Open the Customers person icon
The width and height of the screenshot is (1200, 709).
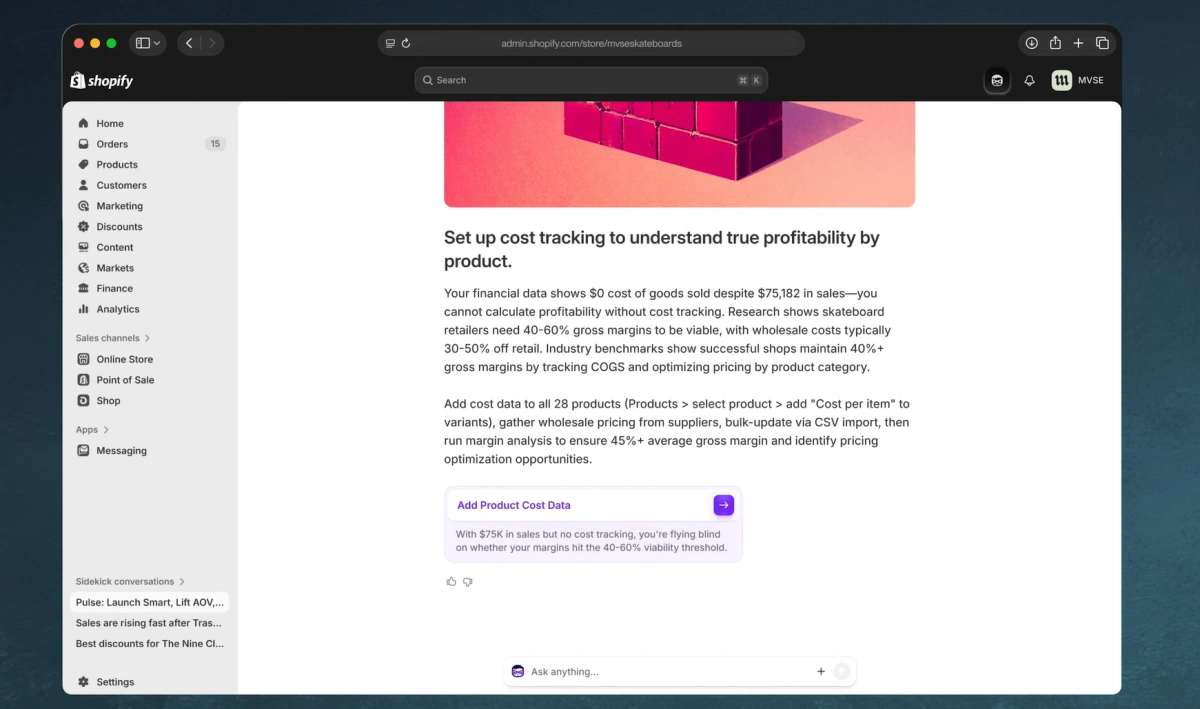[84, 185]
